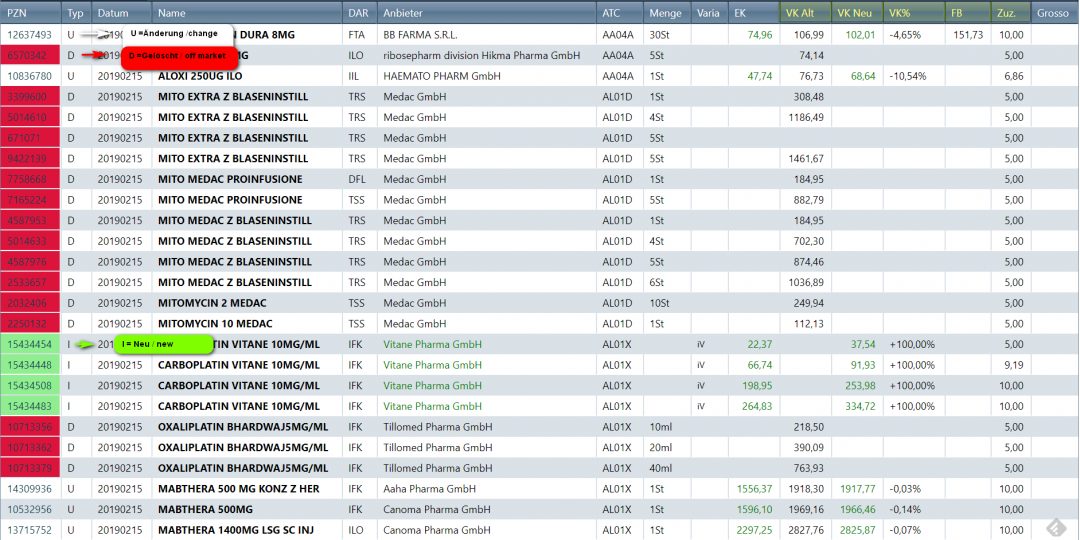1080x540 pixels.
Task: Click green PZN cell 15434448
Action: click(x=30, y=365)
